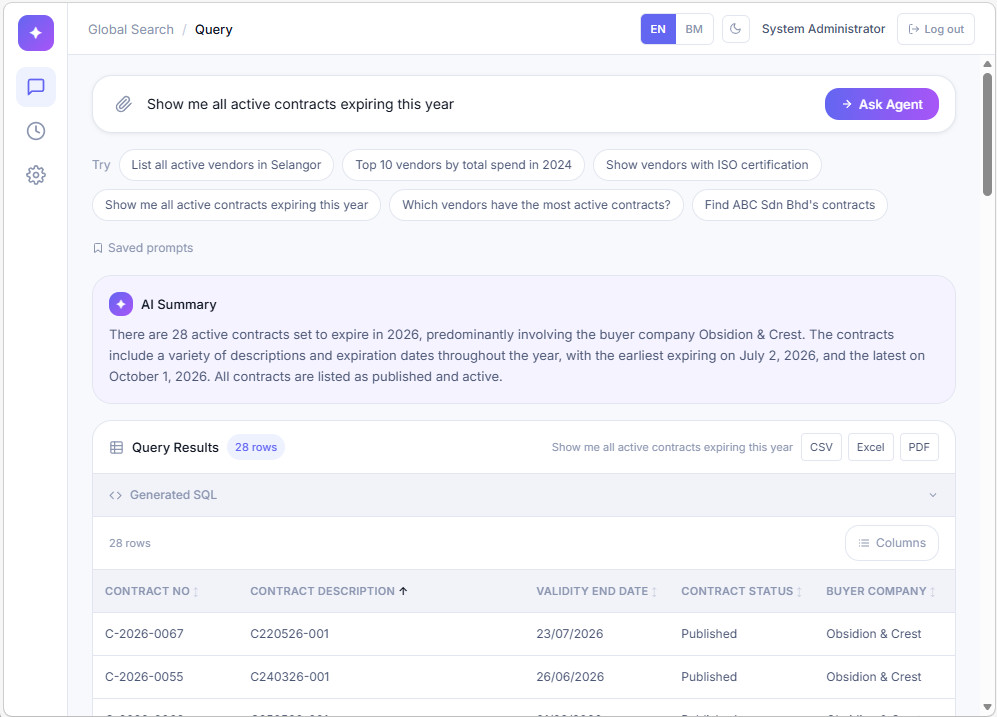Image resolution: width=997 pixels, height=717 pixels.
Task: Click end date 23/07/2026
Action: pyautogui.click(x=570, y=634)
